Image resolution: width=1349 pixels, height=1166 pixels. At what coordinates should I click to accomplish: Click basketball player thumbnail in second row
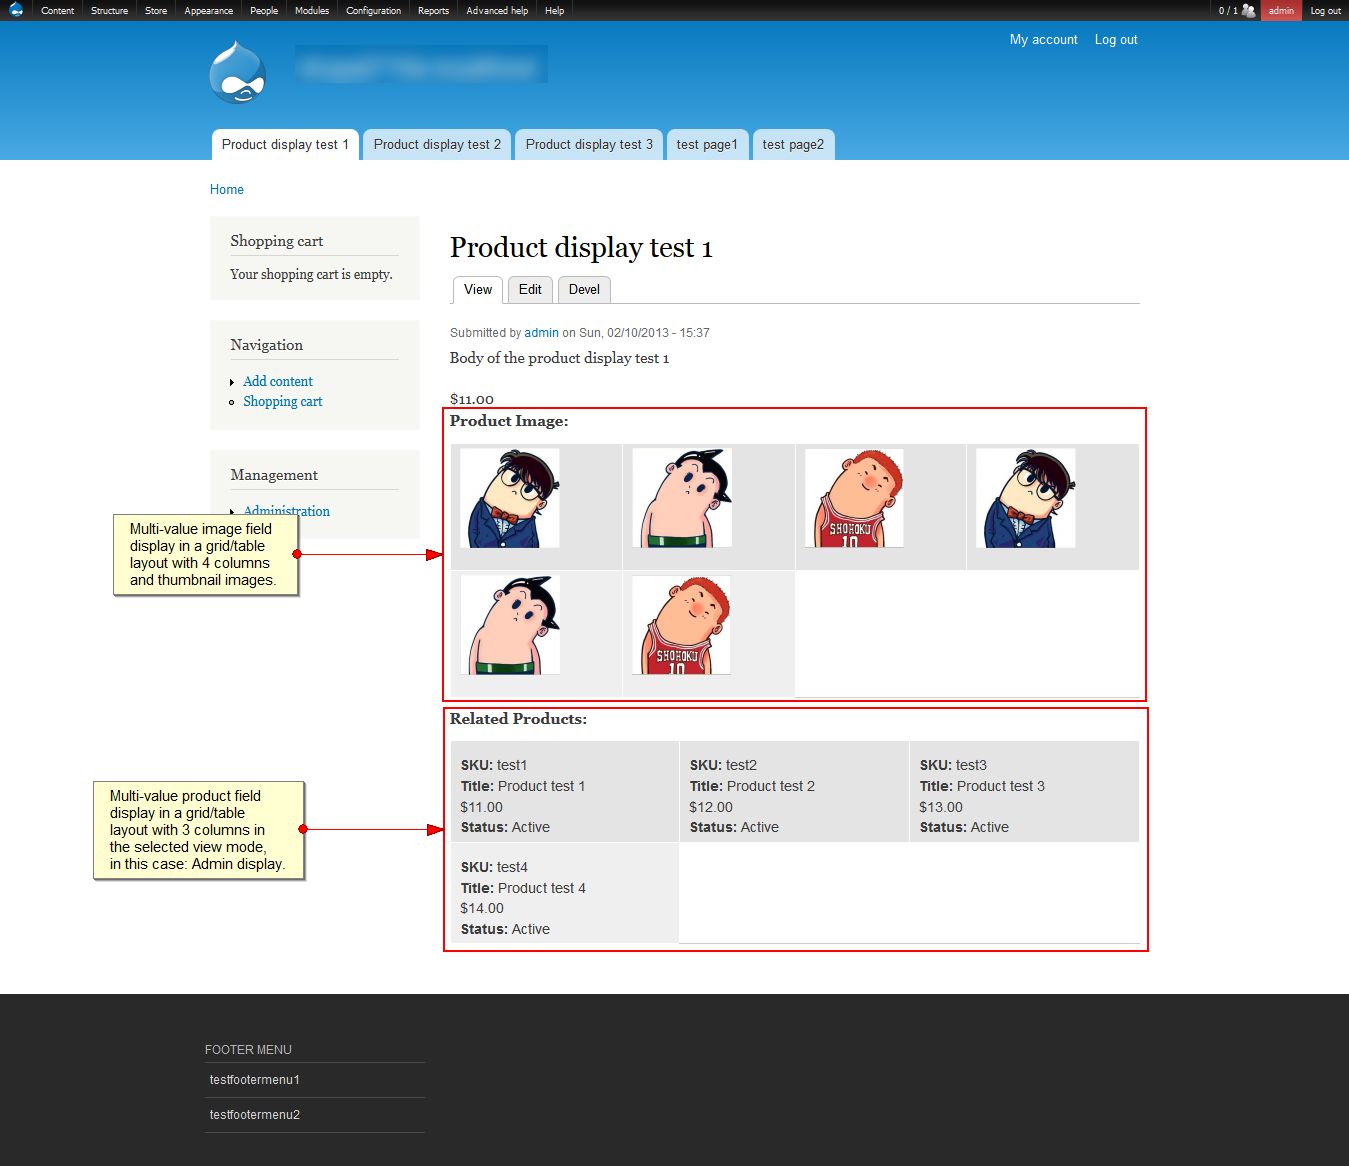click(682, 625)
